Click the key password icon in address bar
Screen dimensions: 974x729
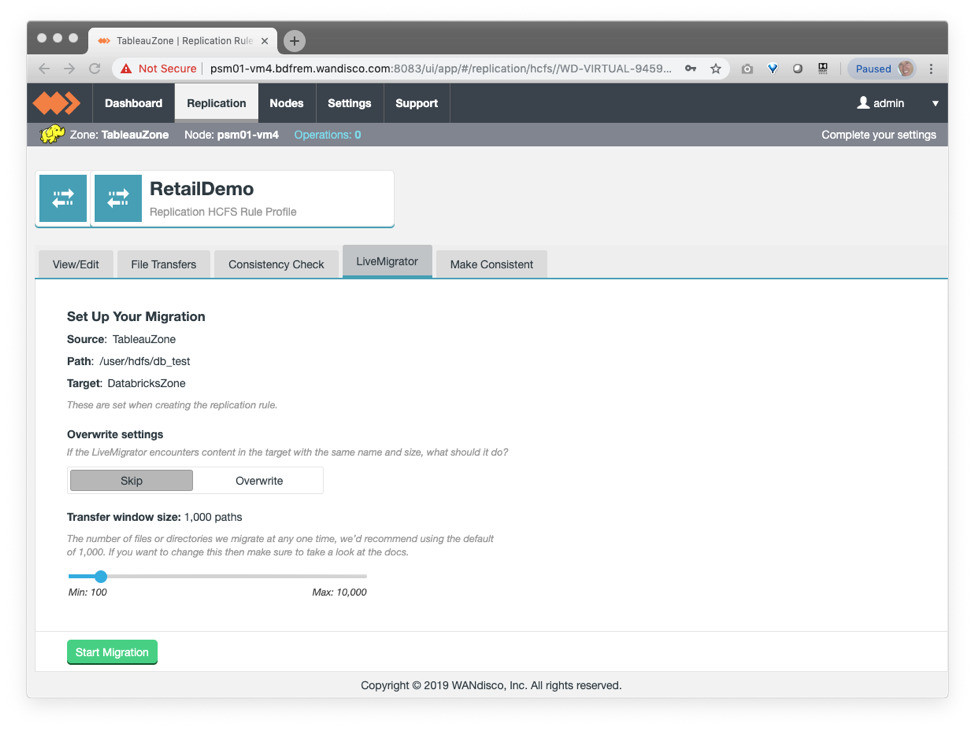click(691, 69)
